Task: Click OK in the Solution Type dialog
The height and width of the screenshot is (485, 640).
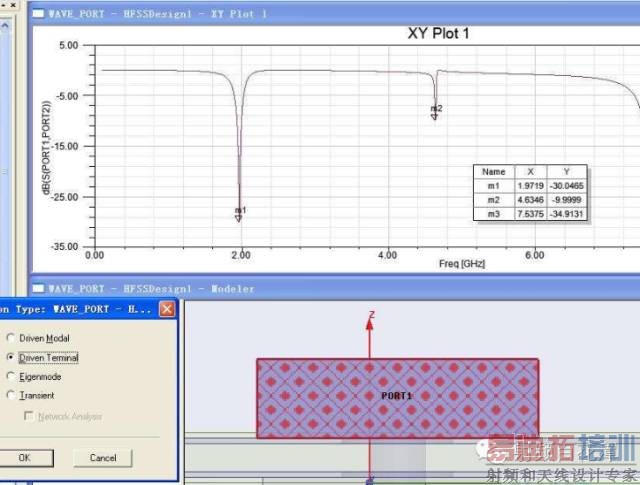Action: (x=24, y=458)
